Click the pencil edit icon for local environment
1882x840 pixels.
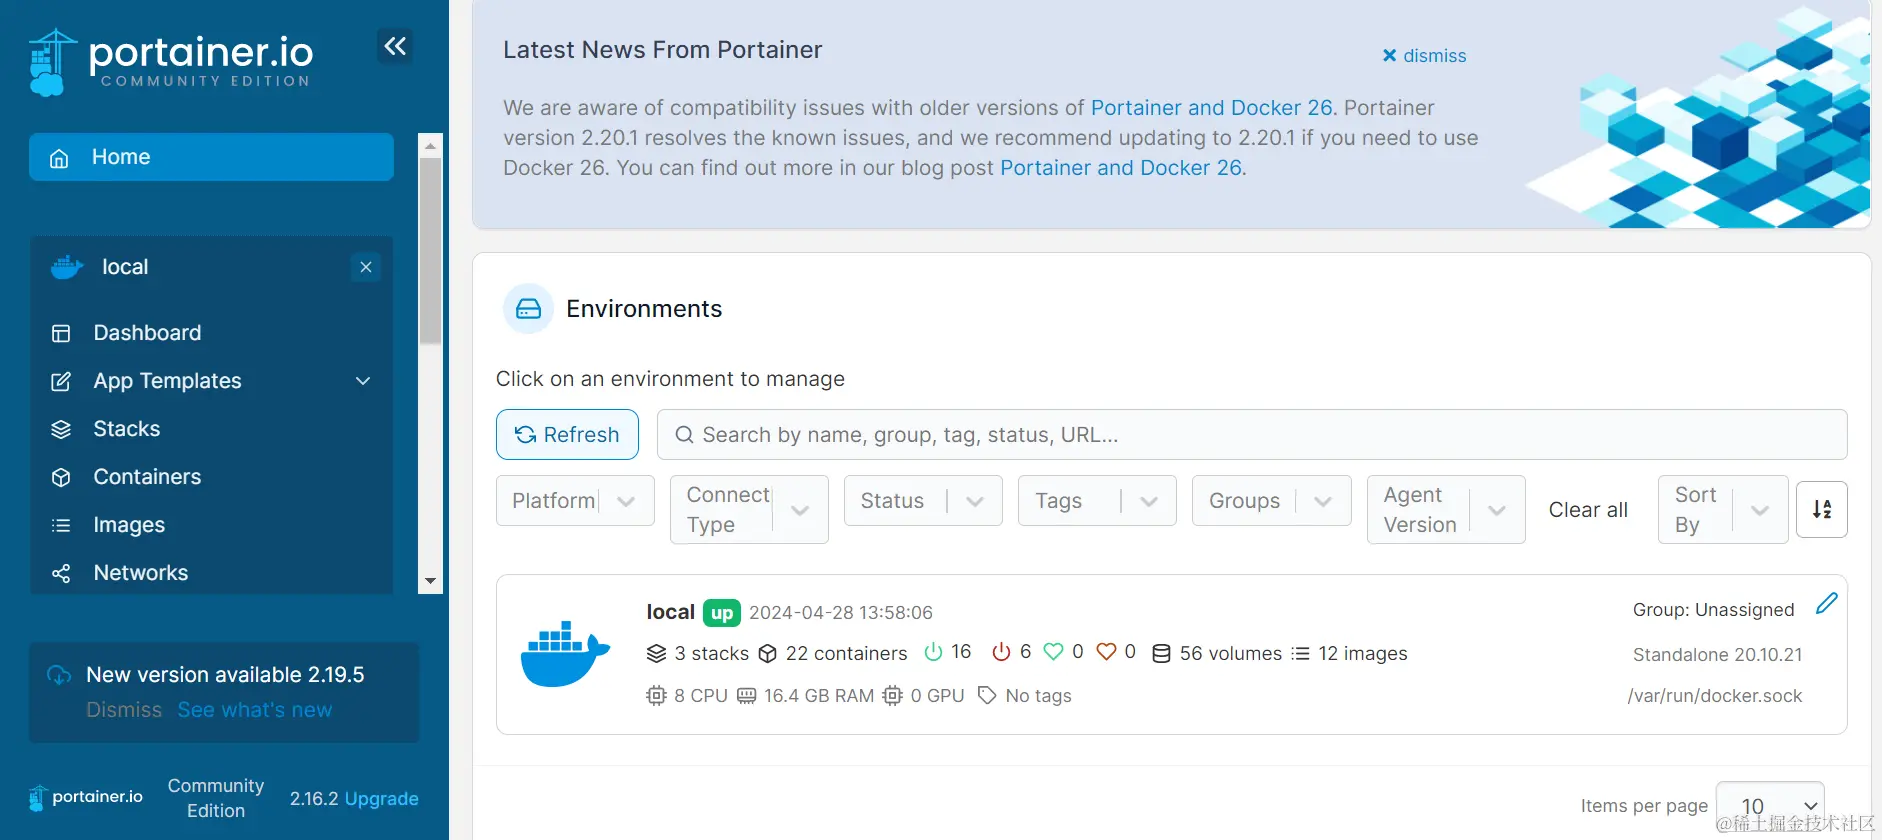pos(1826,603)
